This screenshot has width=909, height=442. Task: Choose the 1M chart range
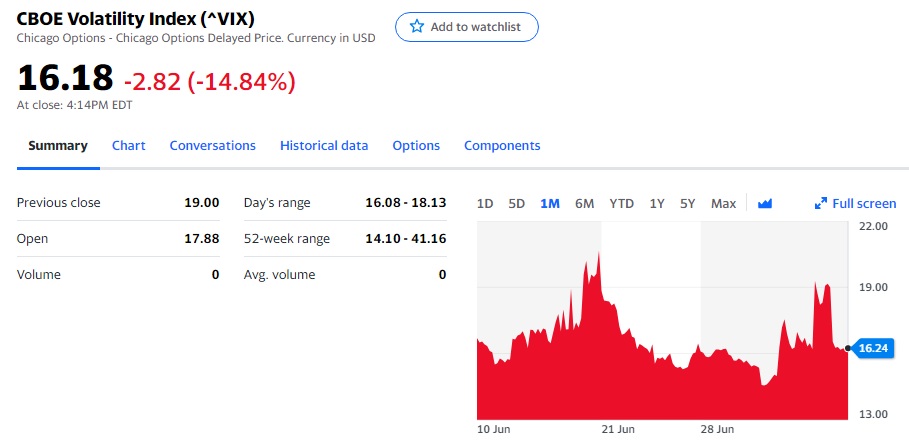tap(550, 204)
